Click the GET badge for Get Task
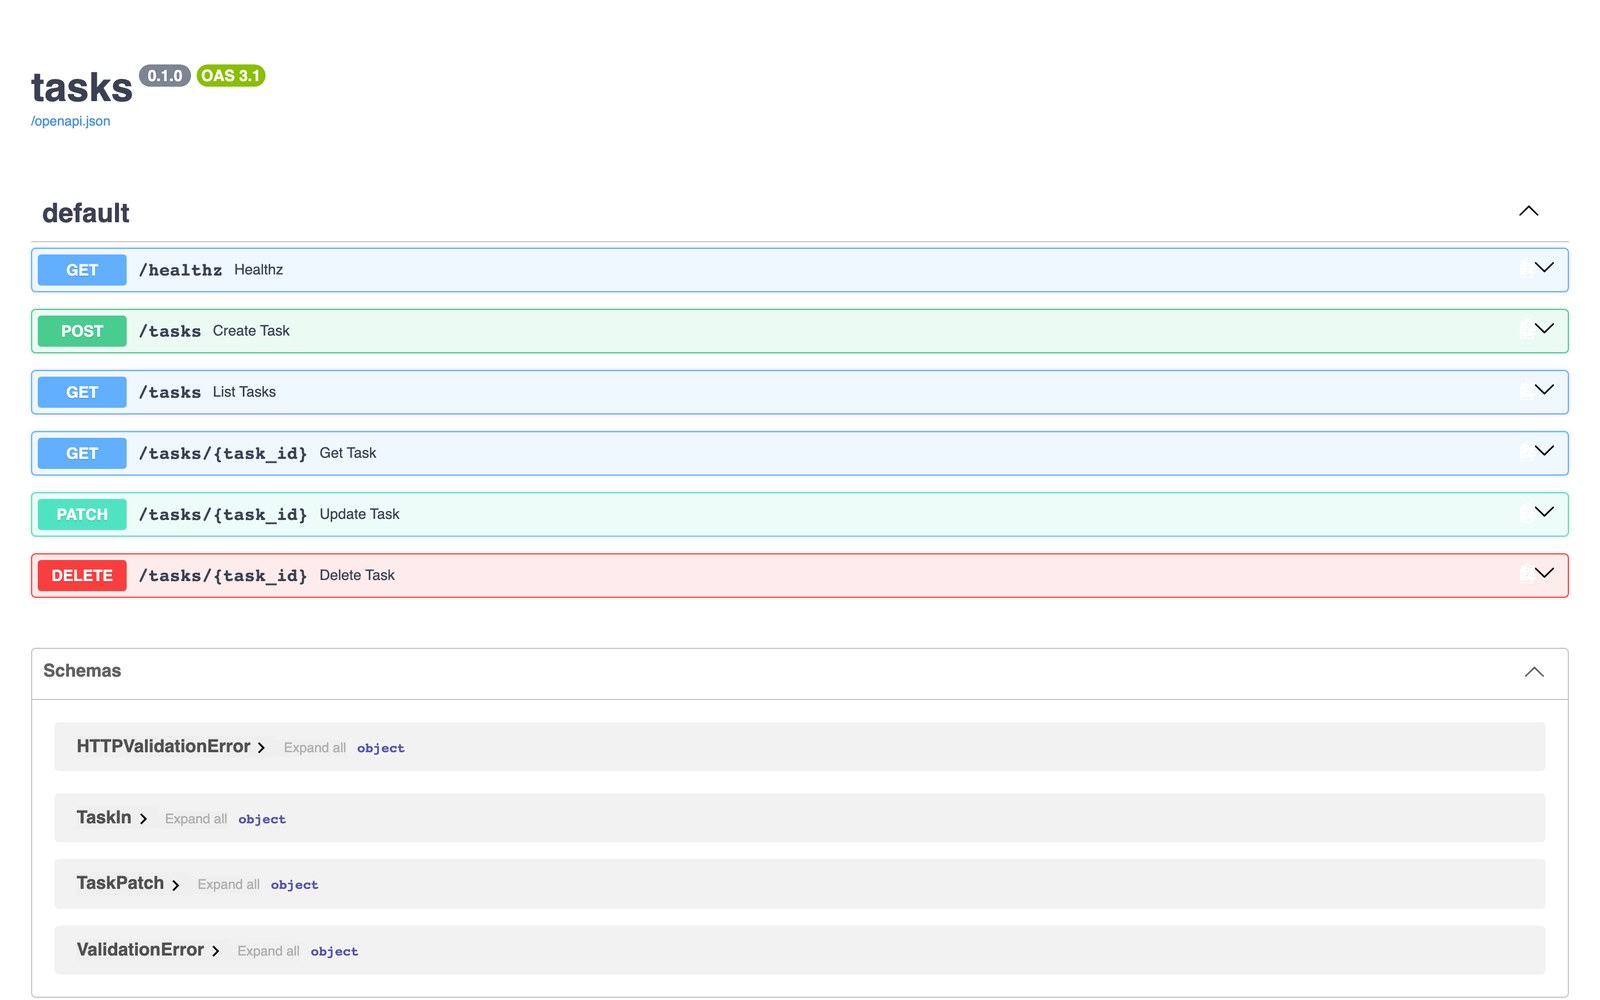Image resolution: width=1600 pixels, height=1000 pixels. tap(82, 453)
